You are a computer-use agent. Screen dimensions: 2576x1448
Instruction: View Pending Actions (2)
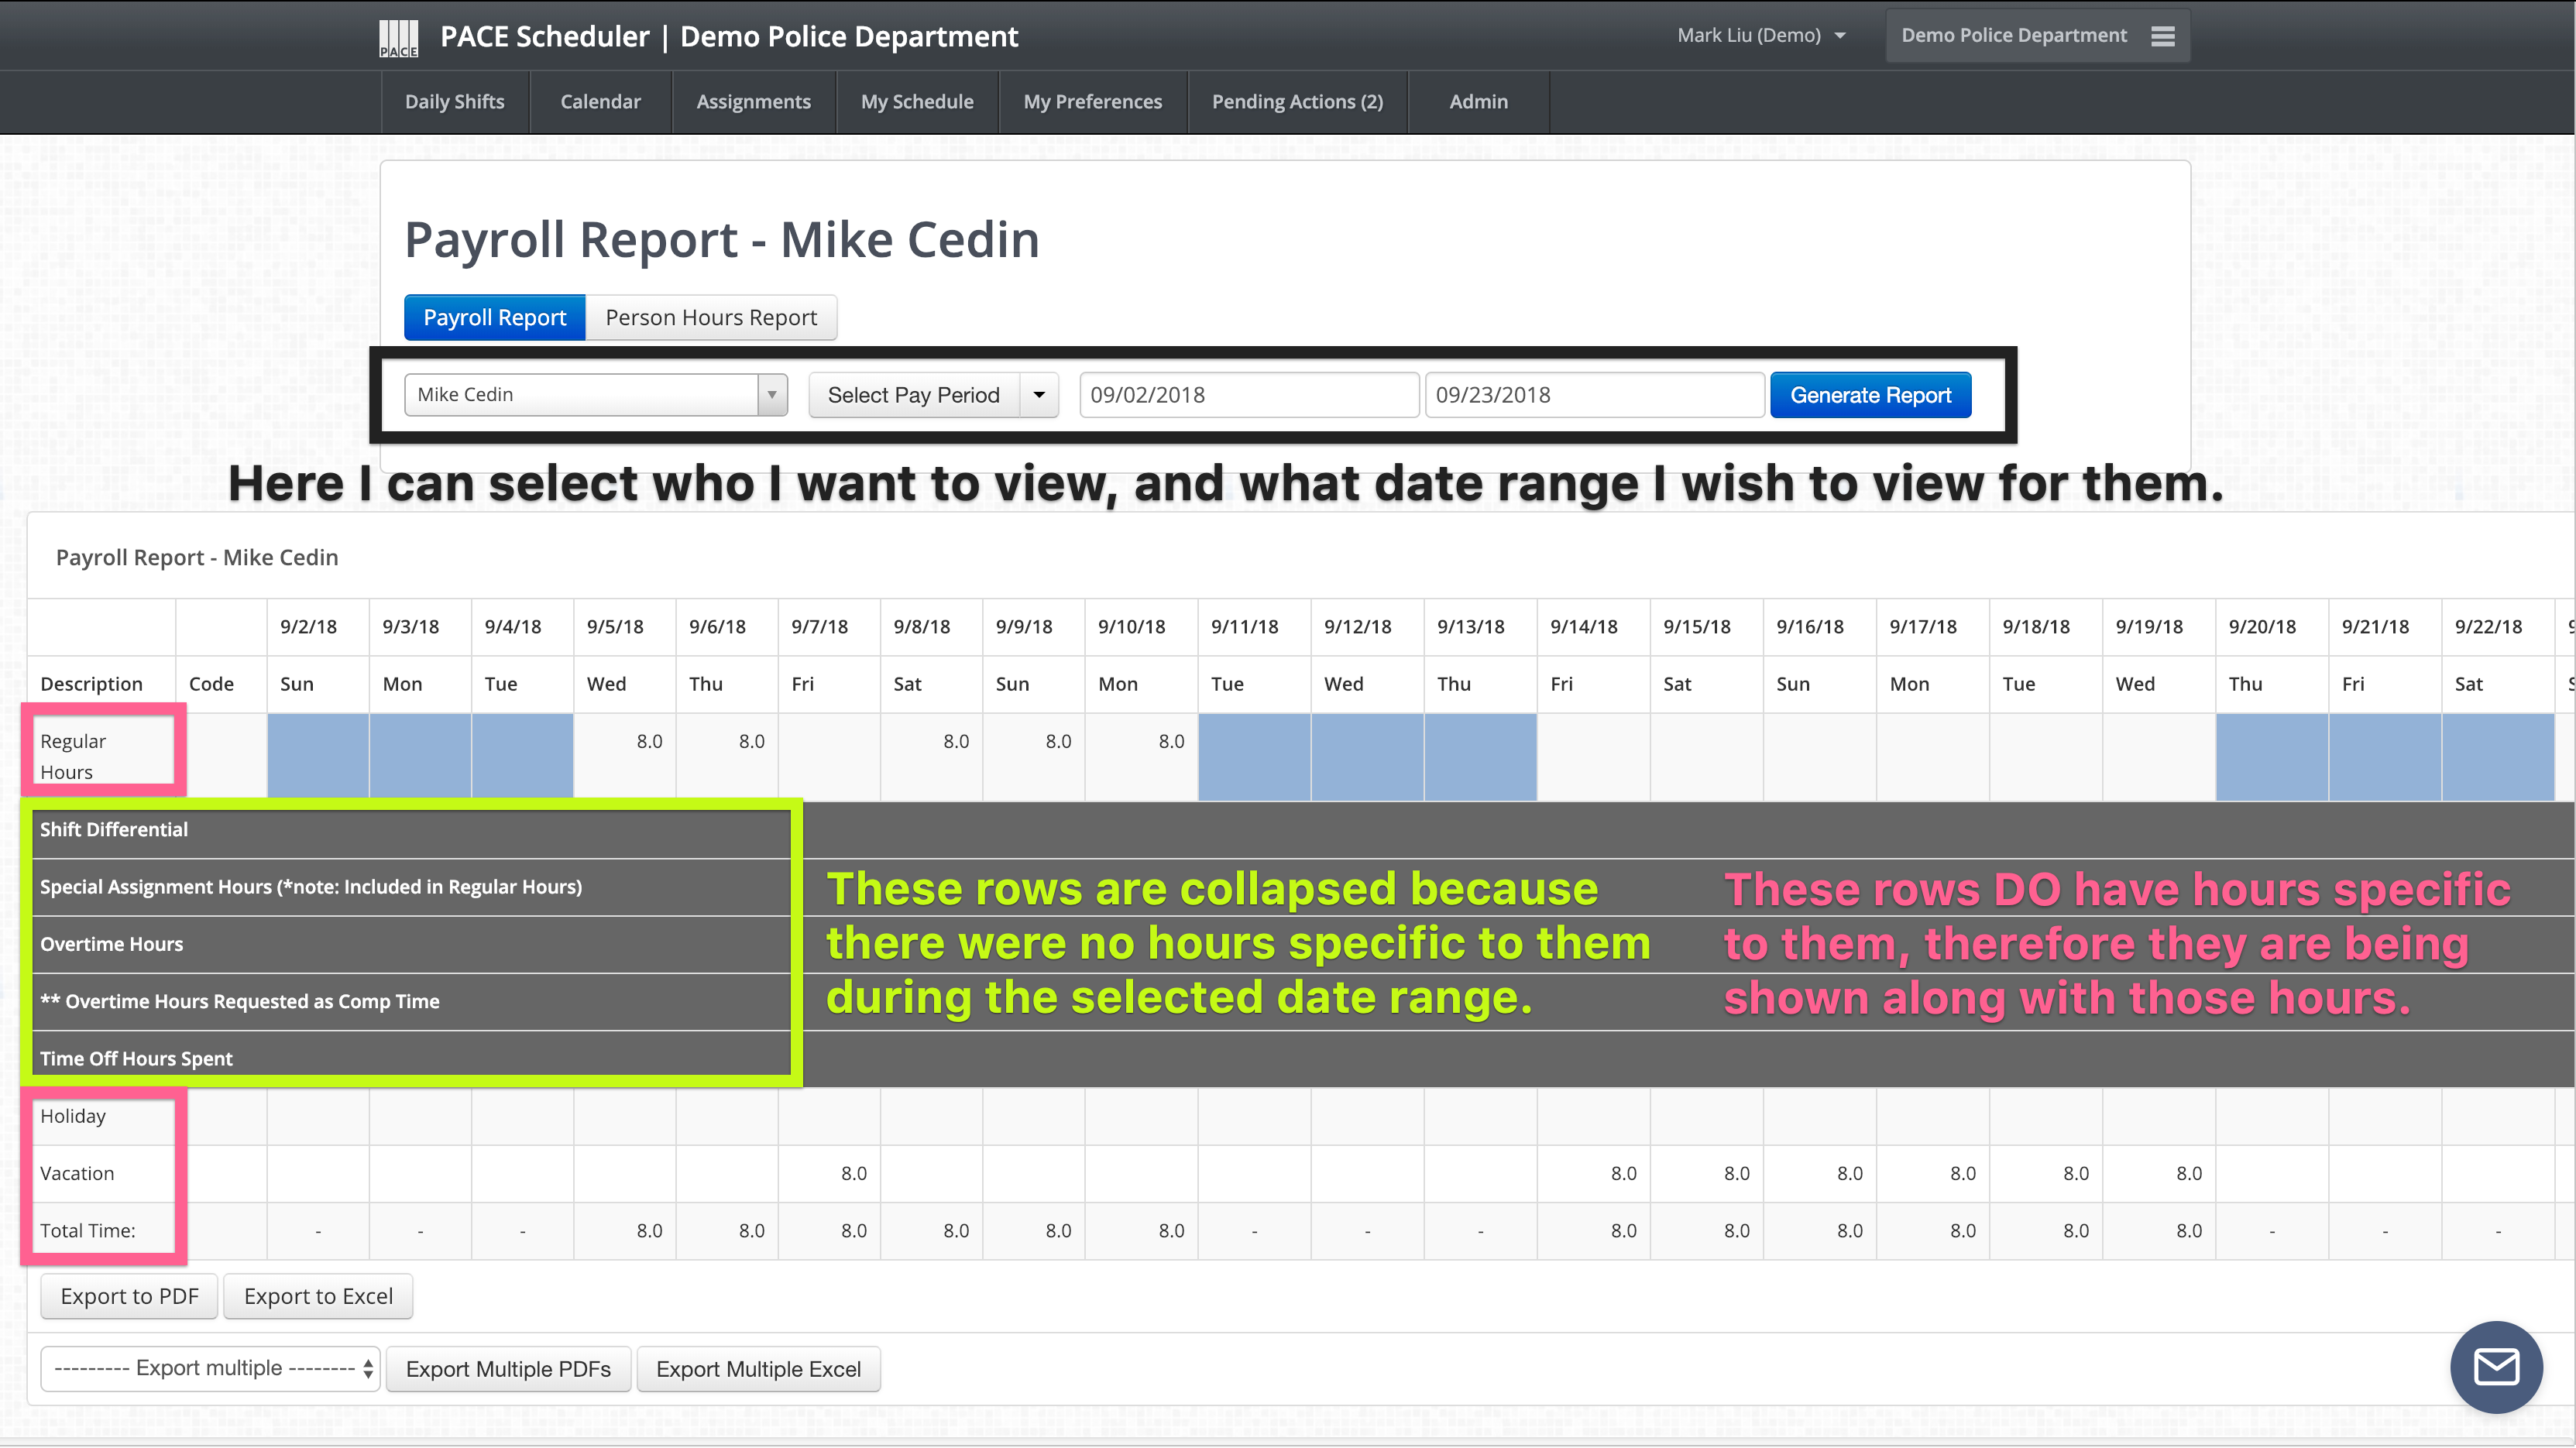coord(1297,102)
